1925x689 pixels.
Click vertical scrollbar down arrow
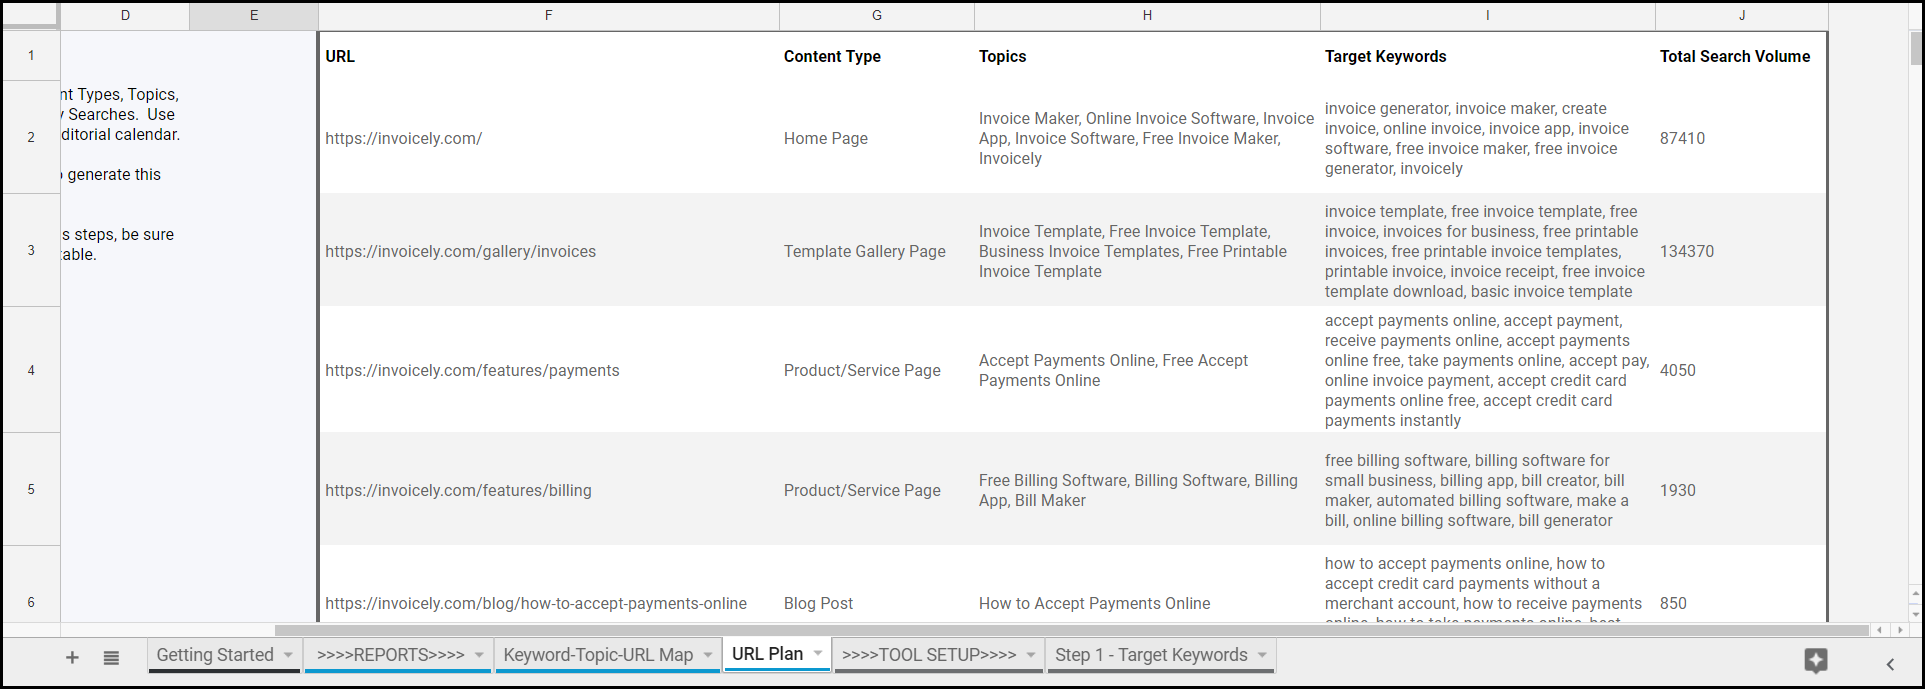[x=1916, y=613]
